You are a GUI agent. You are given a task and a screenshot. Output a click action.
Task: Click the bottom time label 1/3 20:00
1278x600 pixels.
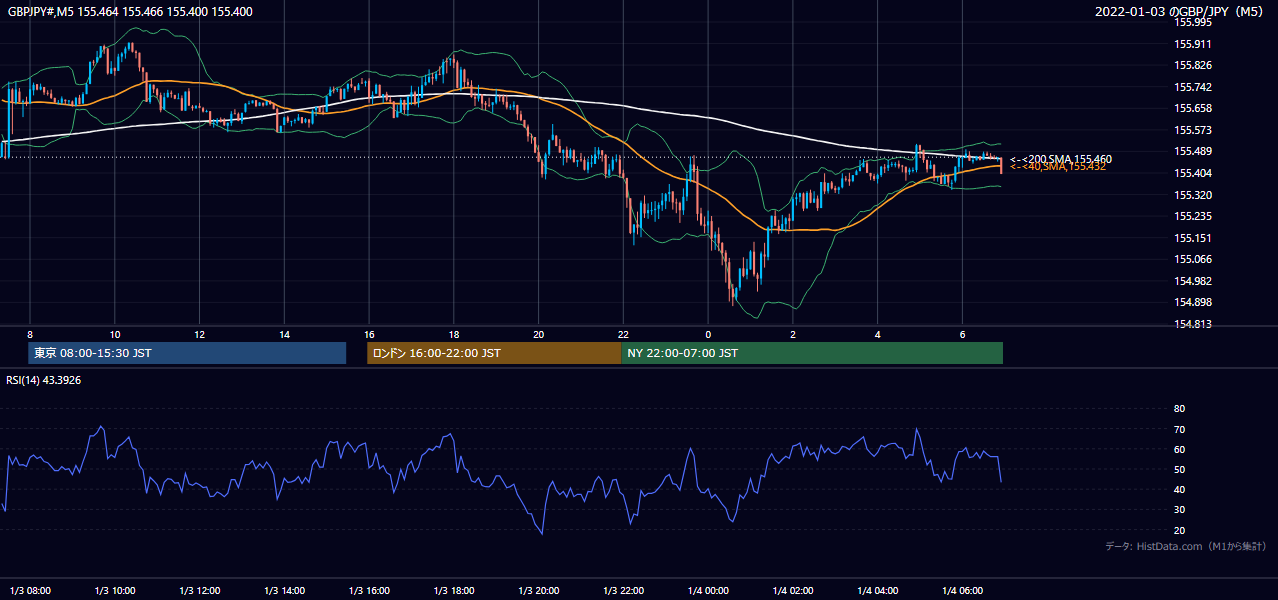tap(539, 590)
